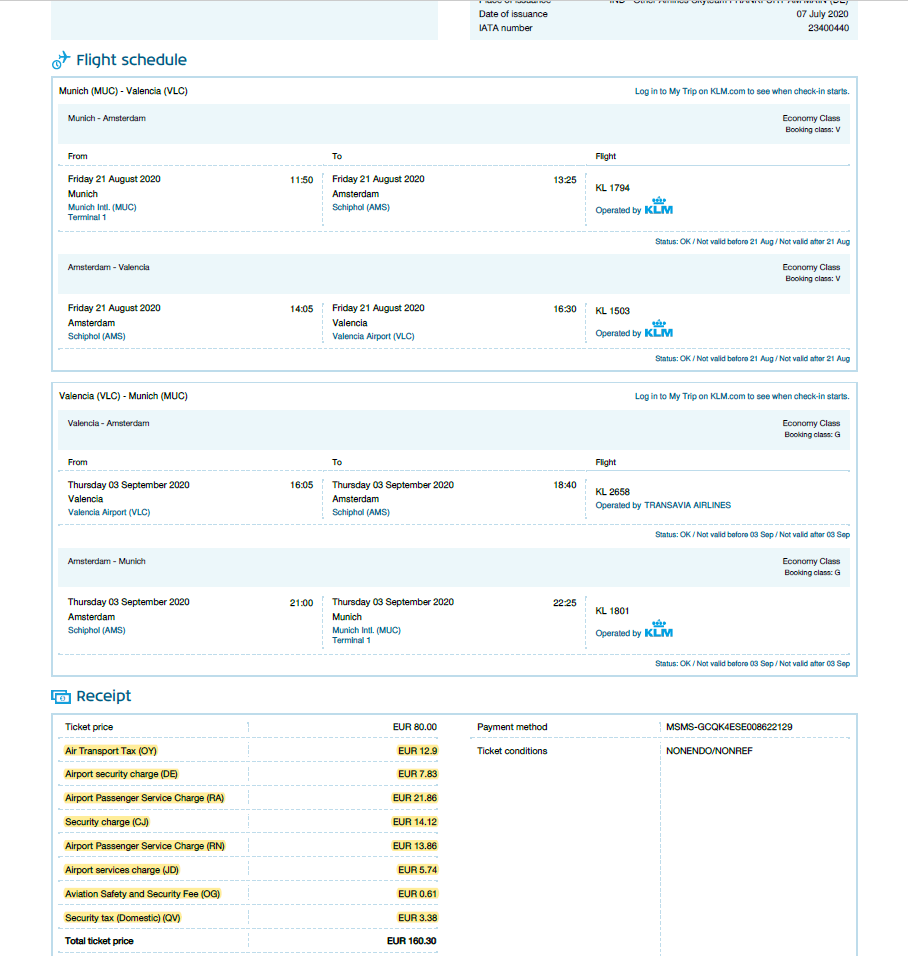Click flight number KL 1801
The height and width of the screenshot is (956, 908).
612,611
